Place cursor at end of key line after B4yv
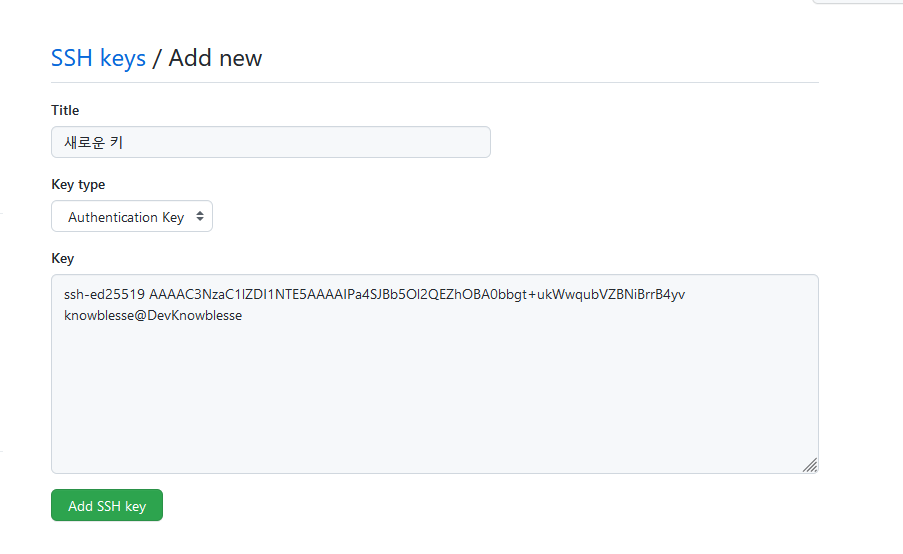903x554 pixels. [686, 294]
